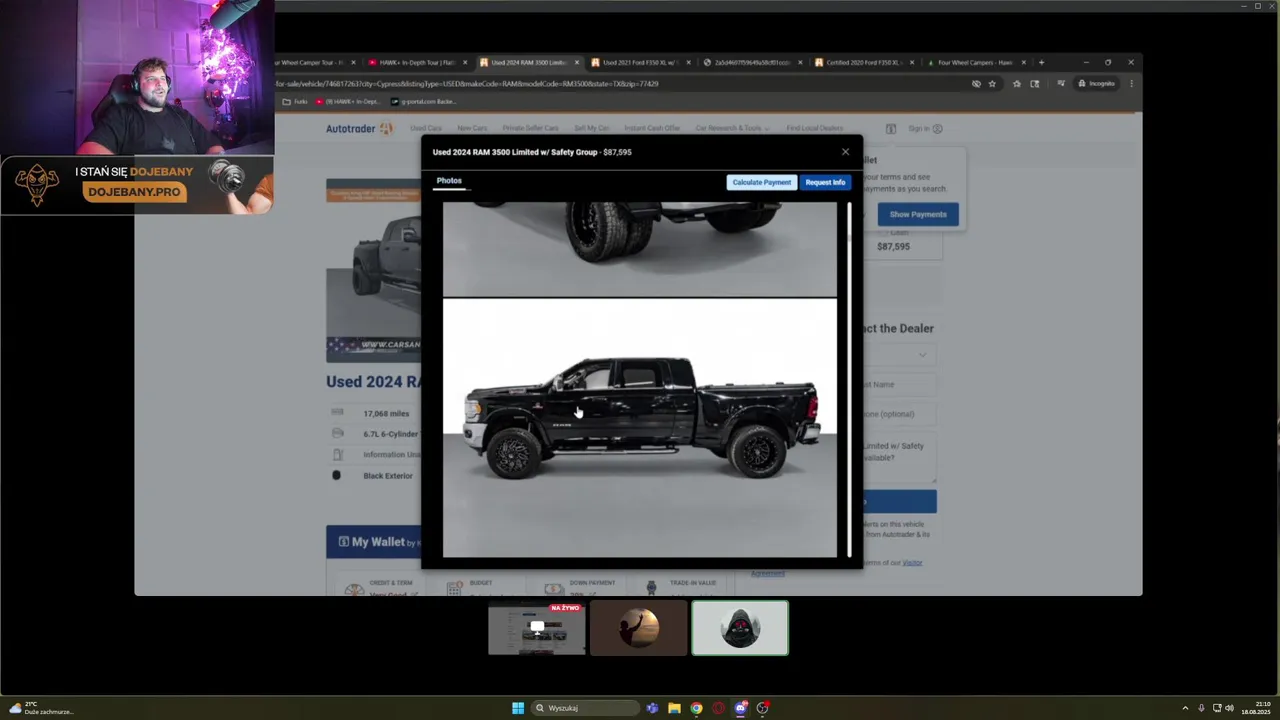Click the photo gallery vertical scrollbar
1280x720 pixels.
[x=849, y=380]
